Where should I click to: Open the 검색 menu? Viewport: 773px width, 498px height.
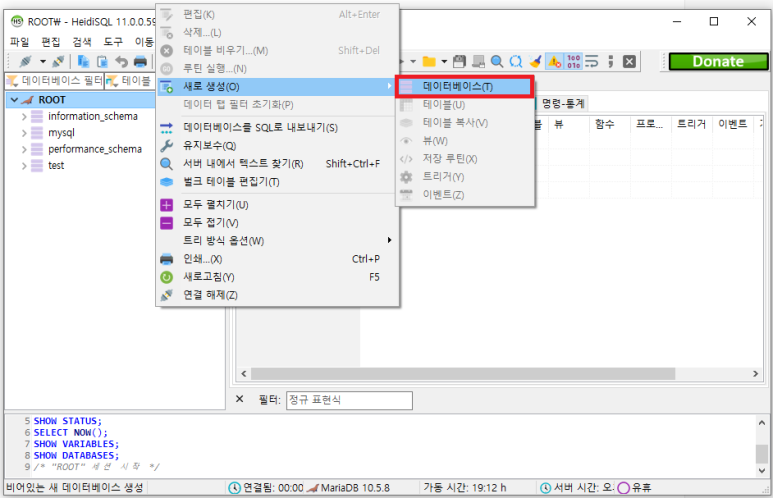tap(82, 42)
